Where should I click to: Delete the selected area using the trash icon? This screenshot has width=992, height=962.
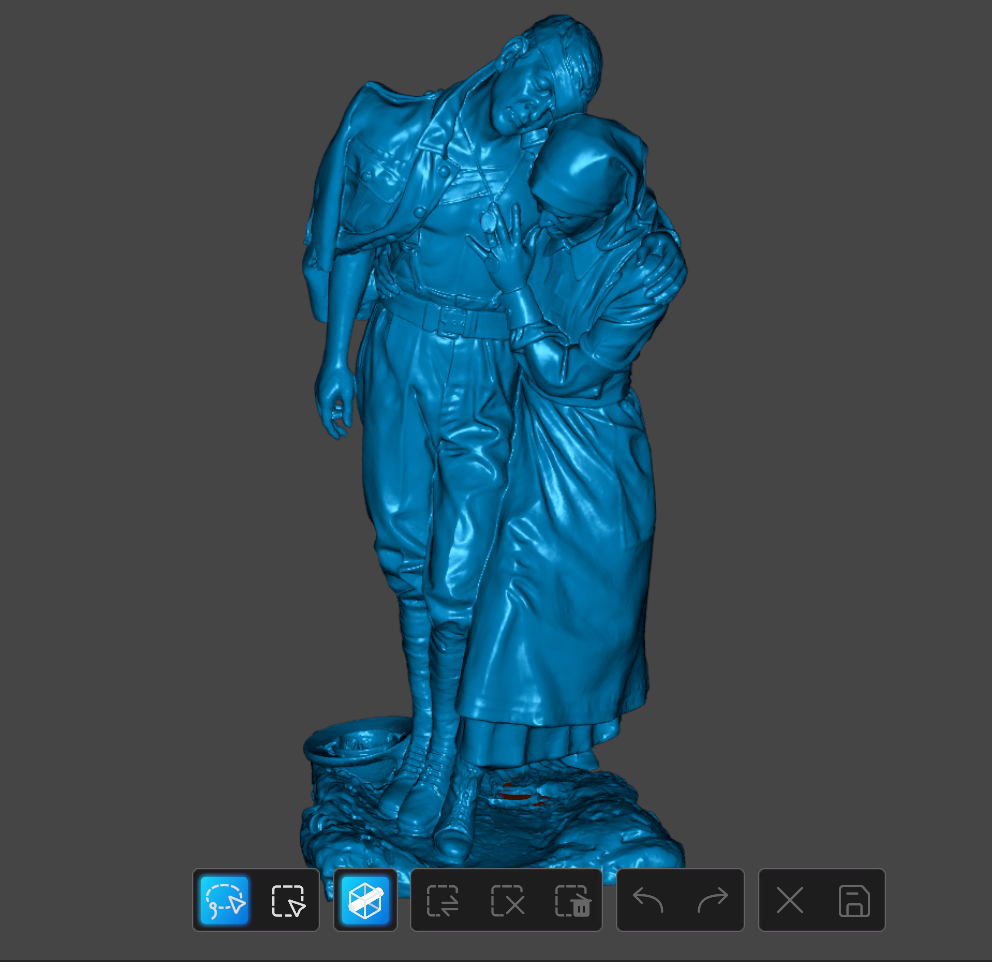coord(573,900)
